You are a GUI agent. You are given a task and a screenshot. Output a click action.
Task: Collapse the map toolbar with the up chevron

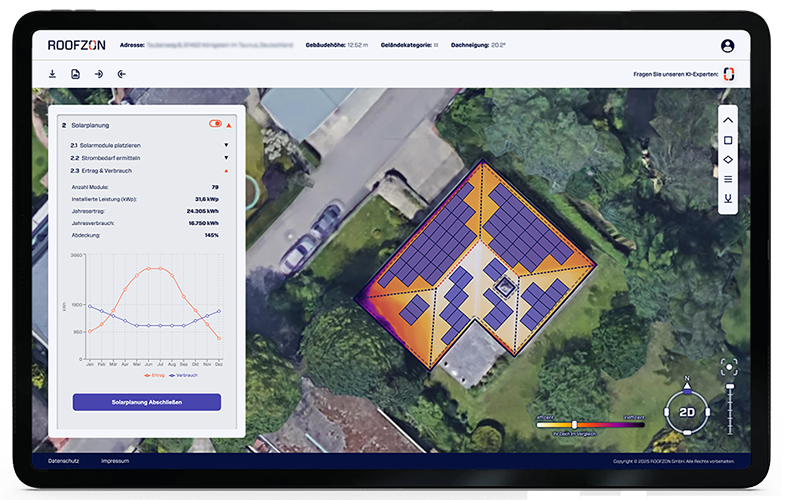tap(728, 120)
